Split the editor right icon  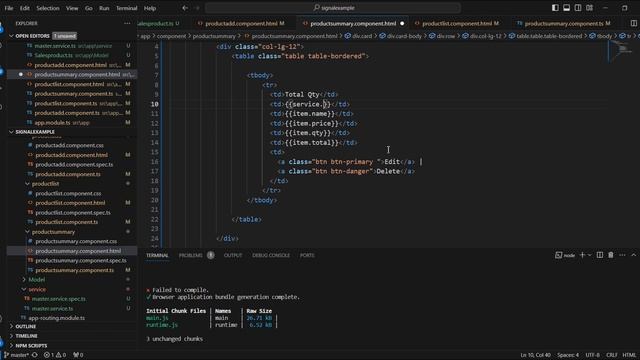coord(633,24)
